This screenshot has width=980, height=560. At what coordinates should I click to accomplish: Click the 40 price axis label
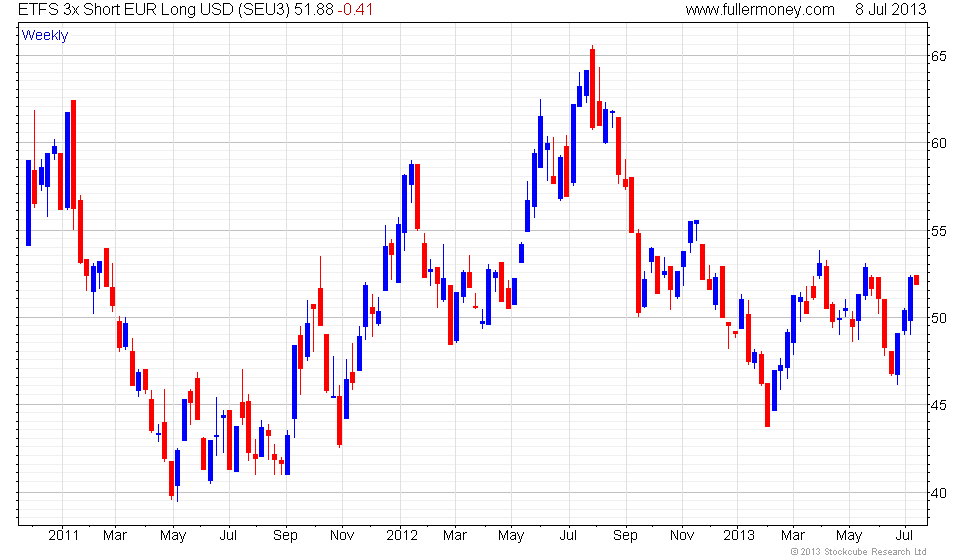click(939, 493)
